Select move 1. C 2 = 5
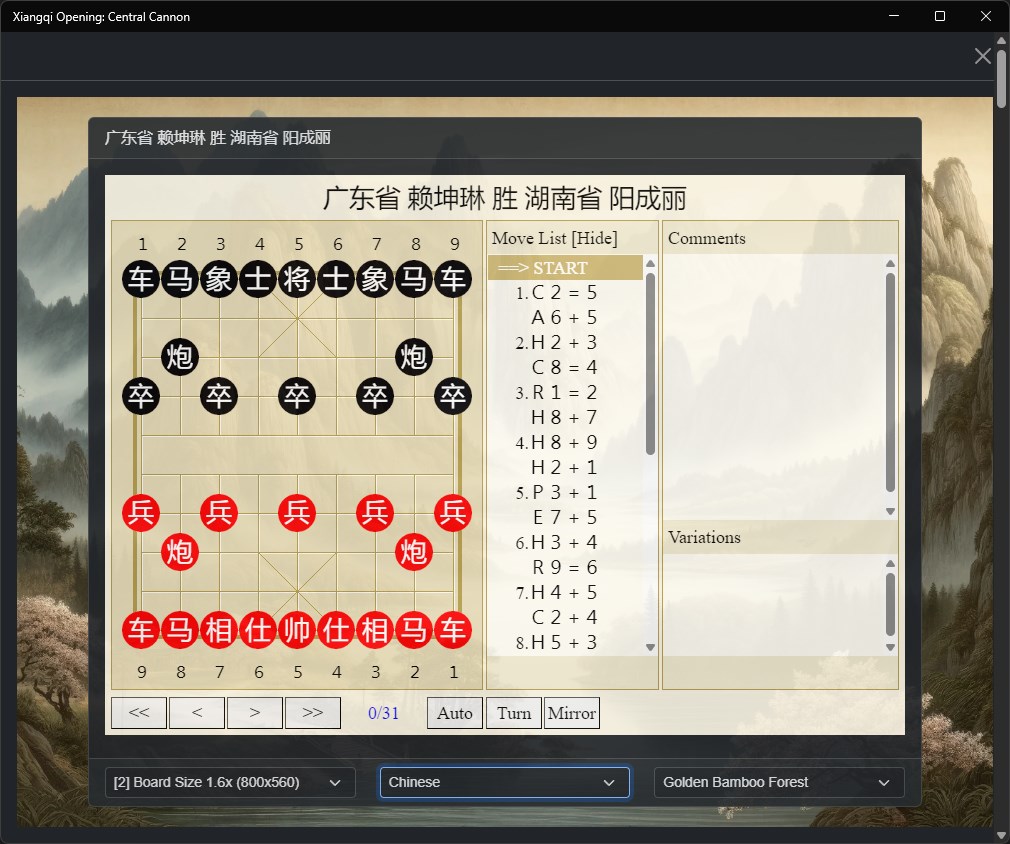 point(557,293)
